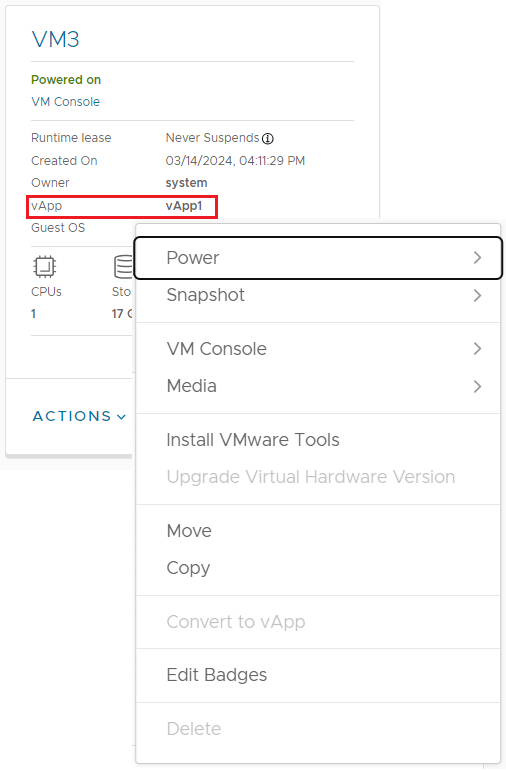Open the ACTIONS dropdown
Screen dimensions: 506x771
click(79, 416)
